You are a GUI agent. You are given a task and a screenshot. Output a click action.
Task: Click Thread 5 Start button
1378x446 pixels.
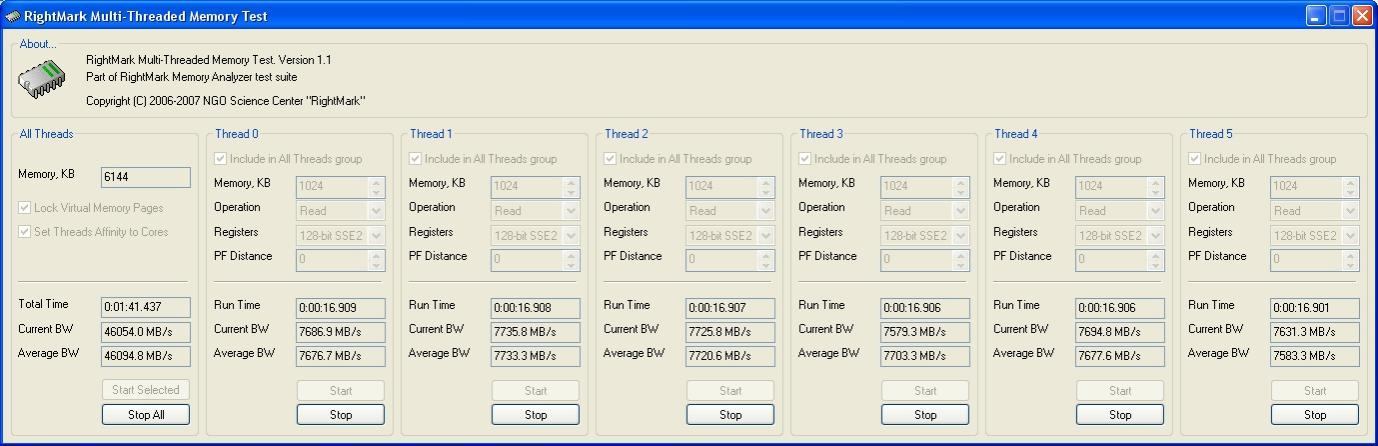[1316, 391]
